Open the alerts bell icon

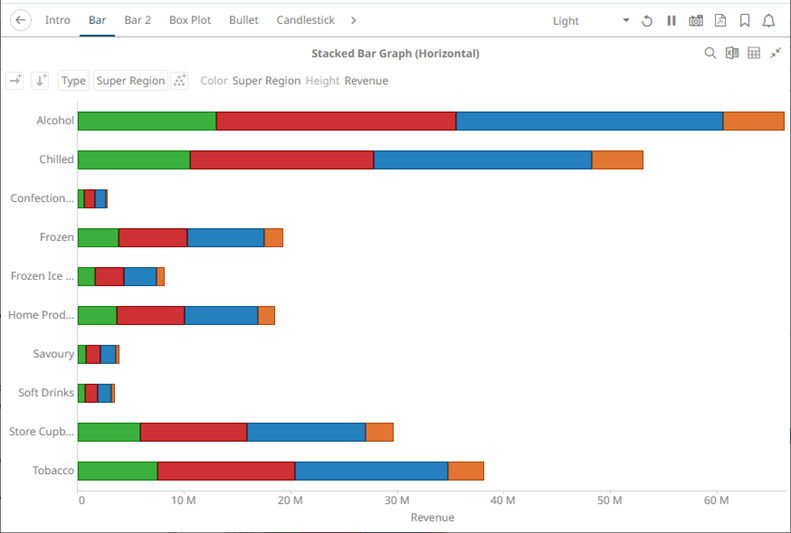pos(769,21)
